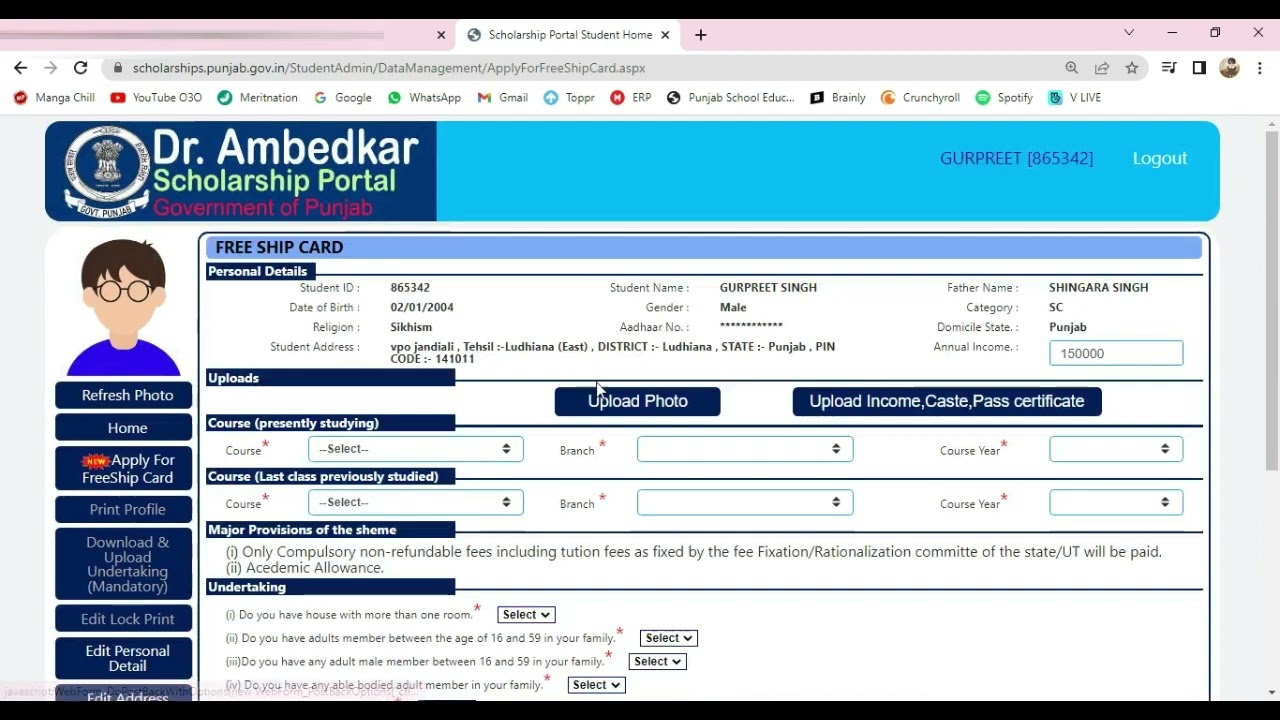This screenshot has width=1280, height=720.
Task: Go back to the previous page
Action: 20,68
